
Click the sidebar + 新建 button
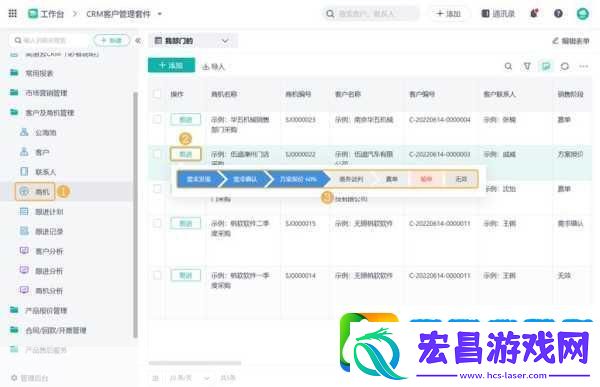click(x=112, y=40)
